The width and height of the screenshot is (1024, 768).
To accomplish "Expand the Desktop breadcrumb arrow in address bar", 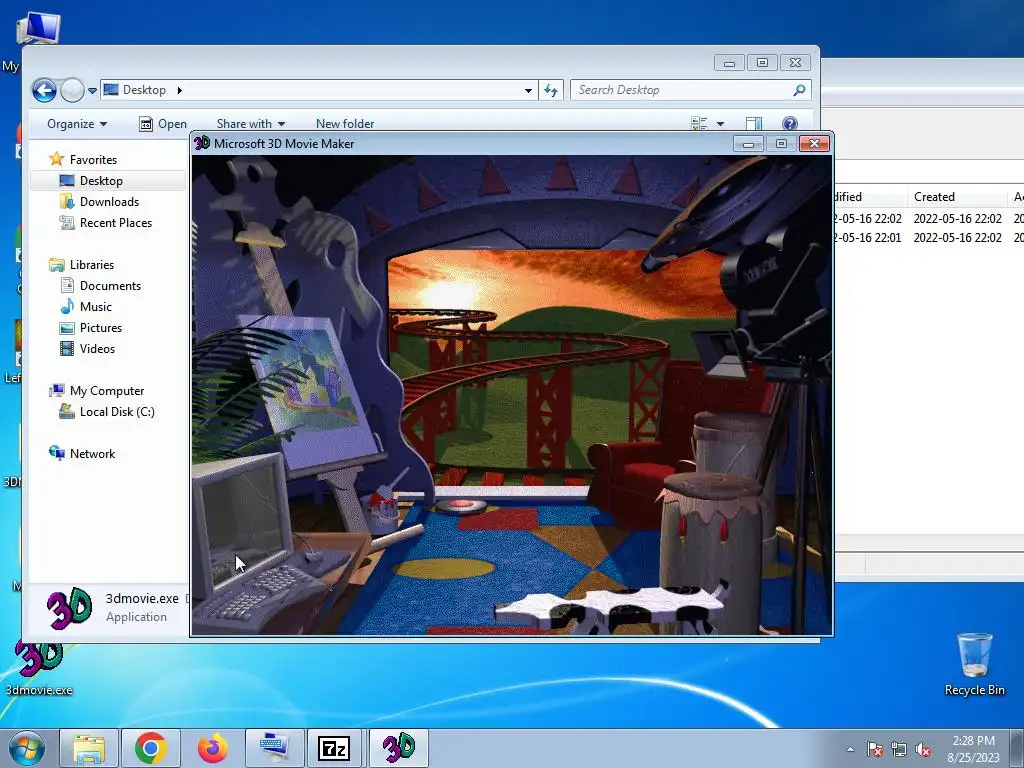I will coord(180,90).
